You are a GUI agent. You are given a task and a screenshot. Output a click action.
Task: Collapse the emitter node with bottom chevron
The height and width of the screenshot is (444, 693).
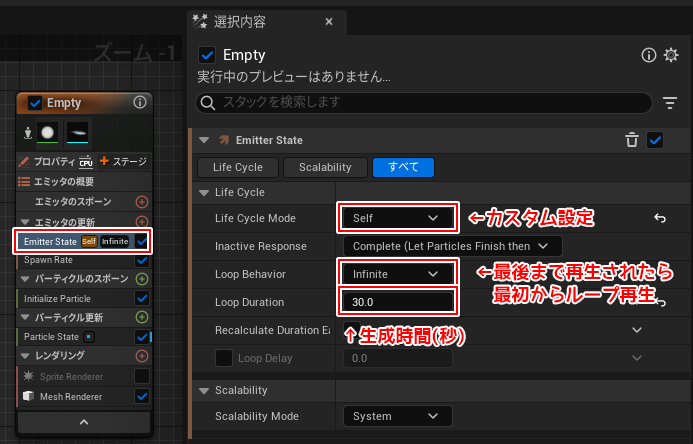coord(84,423)
